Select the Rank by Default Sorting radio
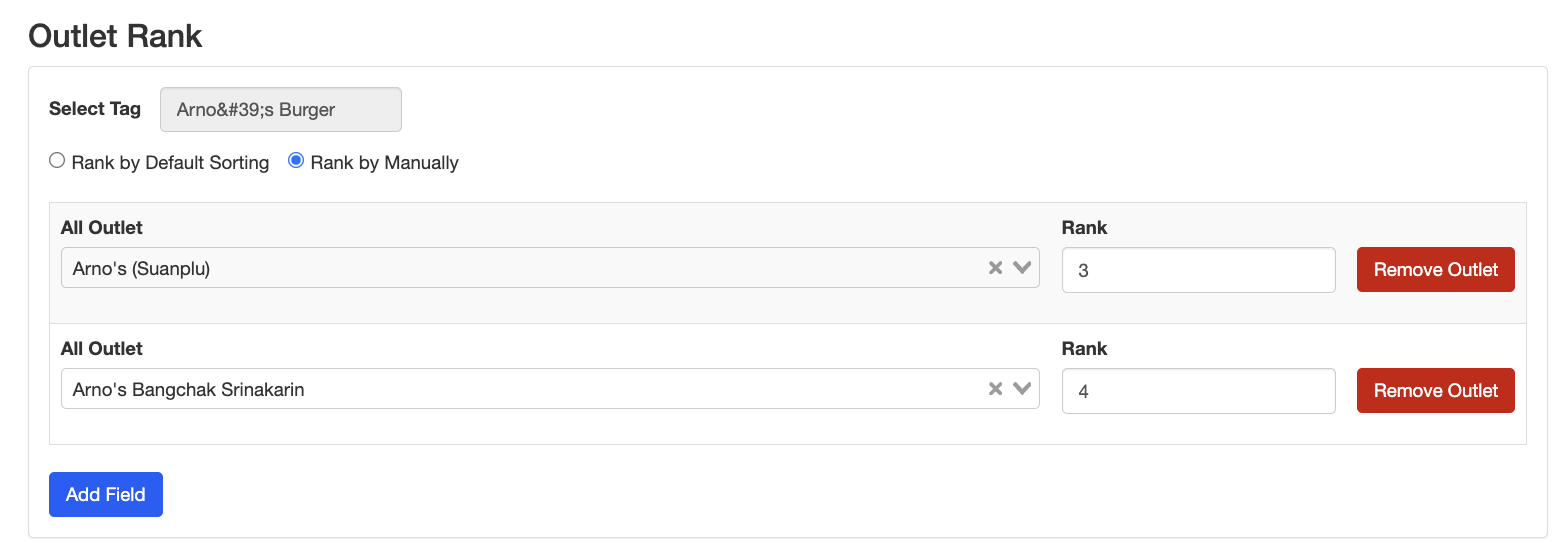Screen dimensions: 1562x554 (57, 161)
